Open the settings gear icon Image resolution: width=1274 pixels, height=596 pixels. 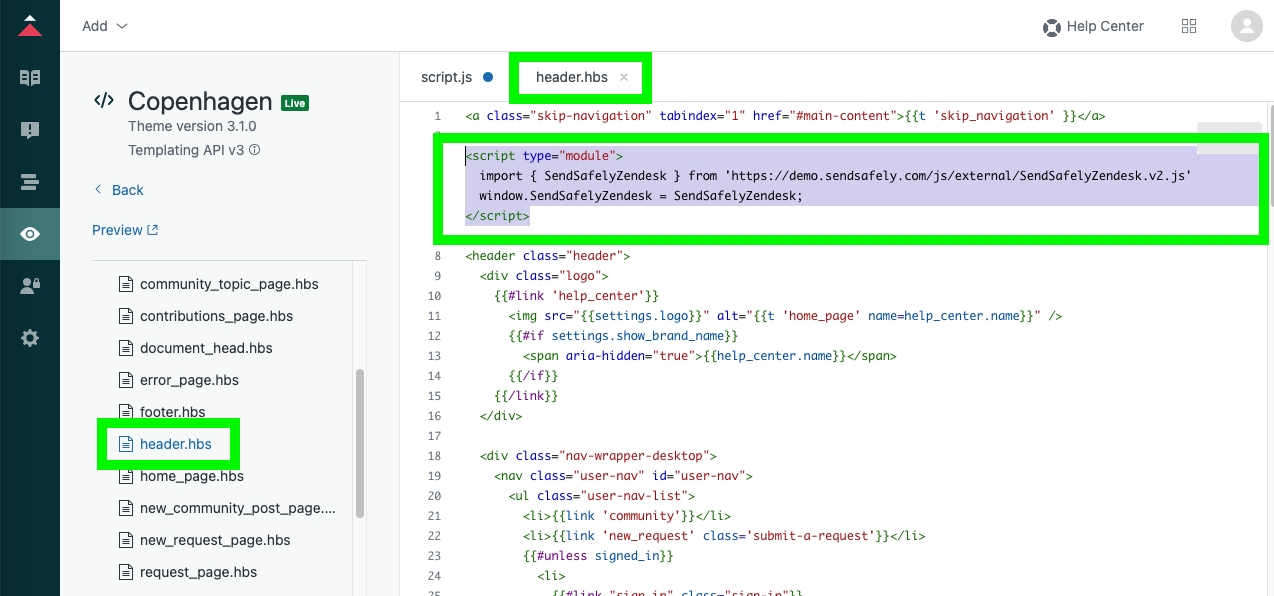(30, 338)
